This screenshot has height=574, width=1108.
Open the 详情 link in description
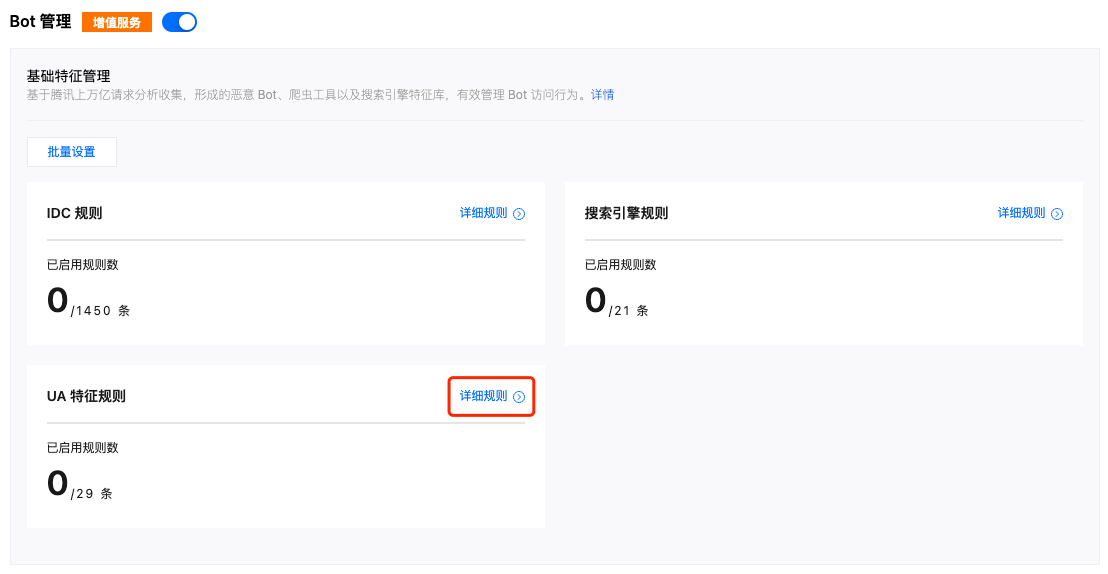[602, 95]
